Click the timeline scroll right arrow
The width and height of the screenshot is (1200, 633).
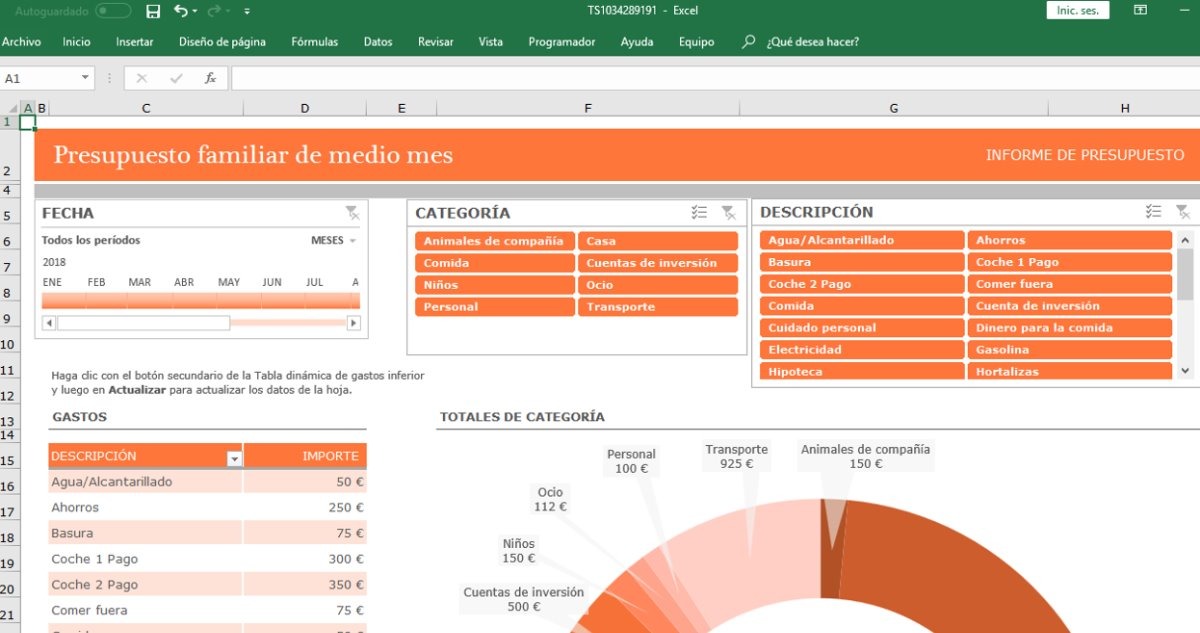[353, 323]
